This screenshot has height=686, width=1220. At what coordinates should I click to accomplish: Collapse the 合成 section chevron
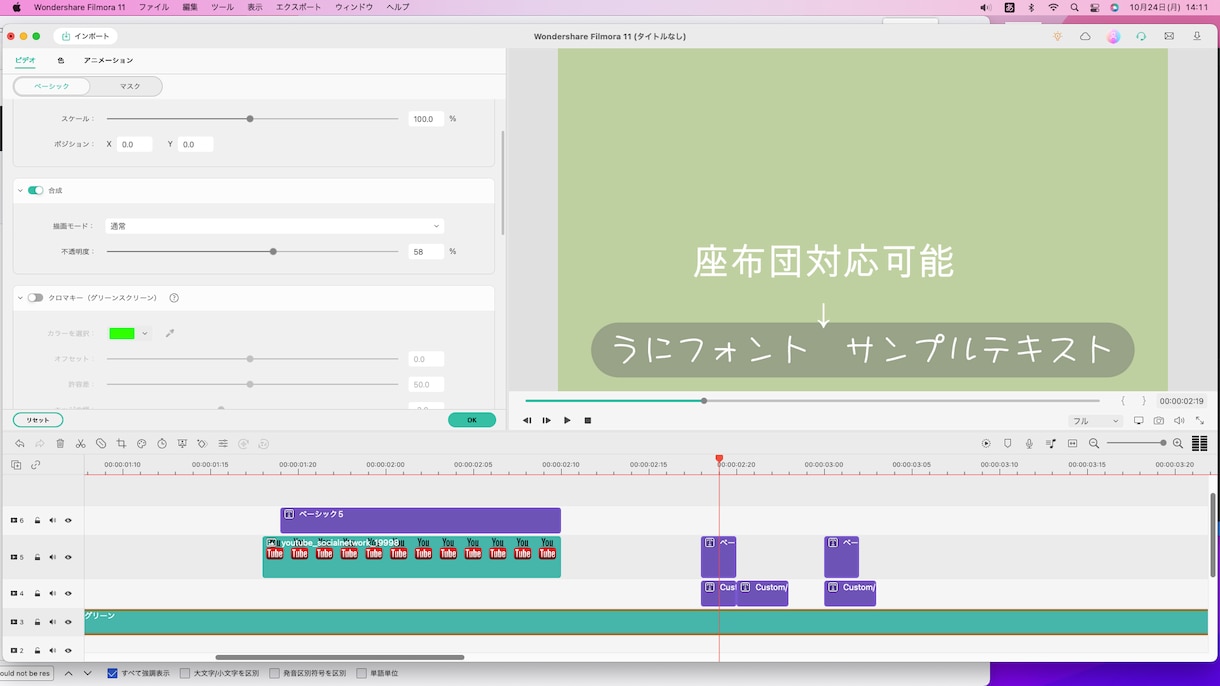20,190
